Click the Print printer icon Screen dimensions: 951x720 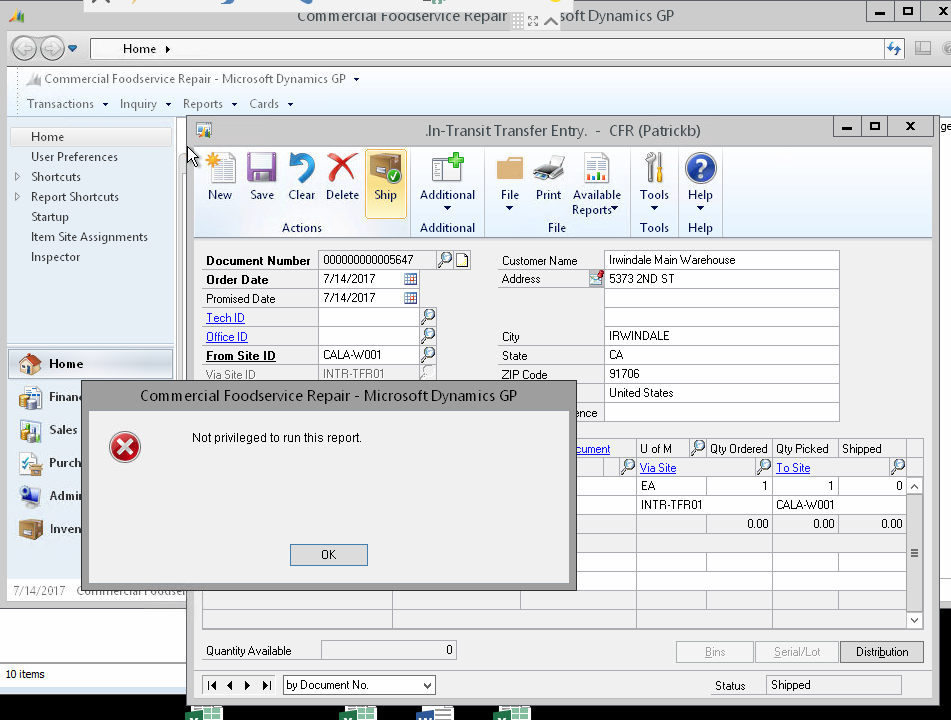[x=548, y=177]
